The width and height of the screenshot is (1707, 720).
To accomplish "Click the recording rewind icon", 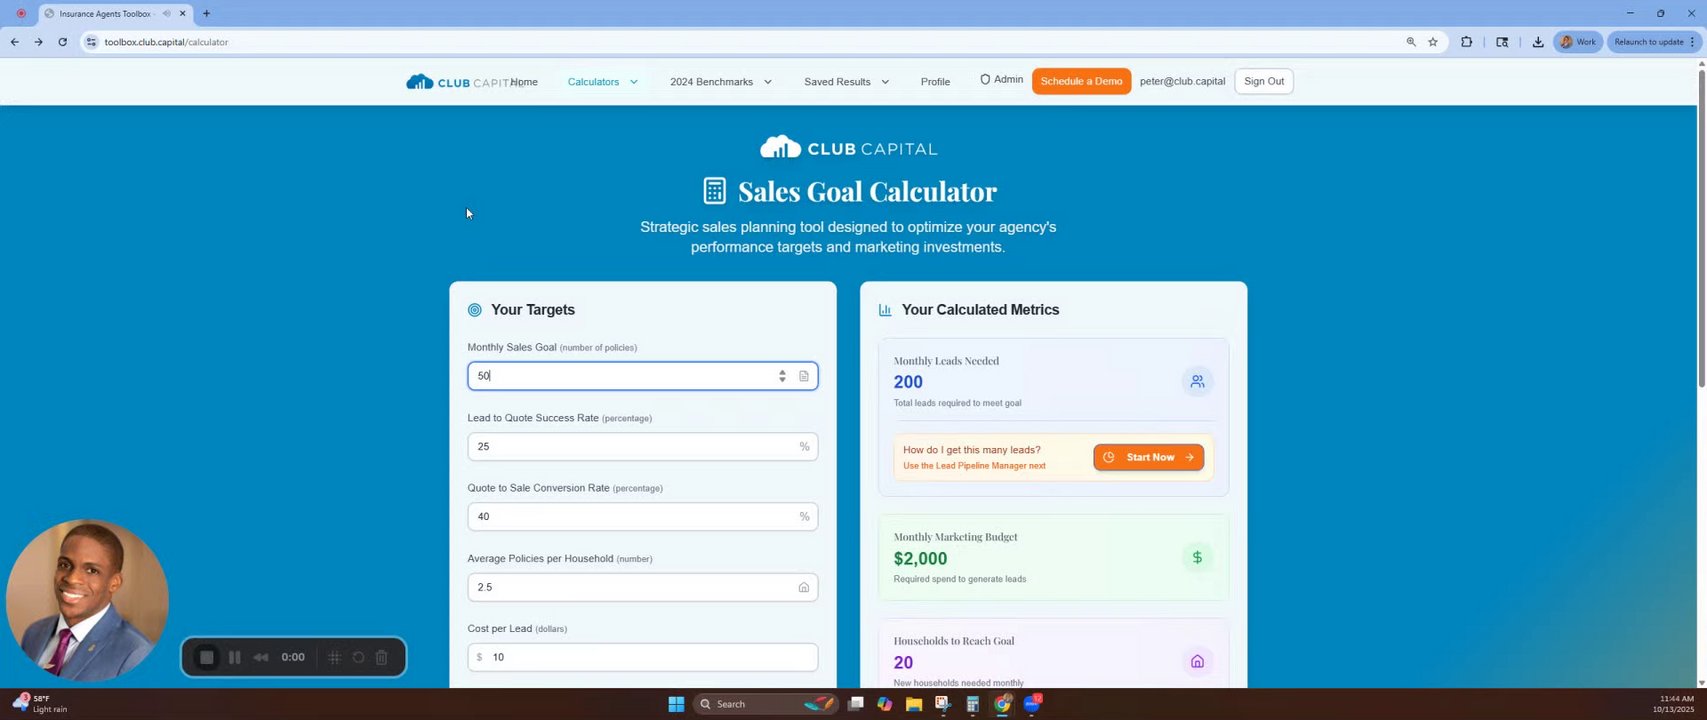I will tap(261, 657).
